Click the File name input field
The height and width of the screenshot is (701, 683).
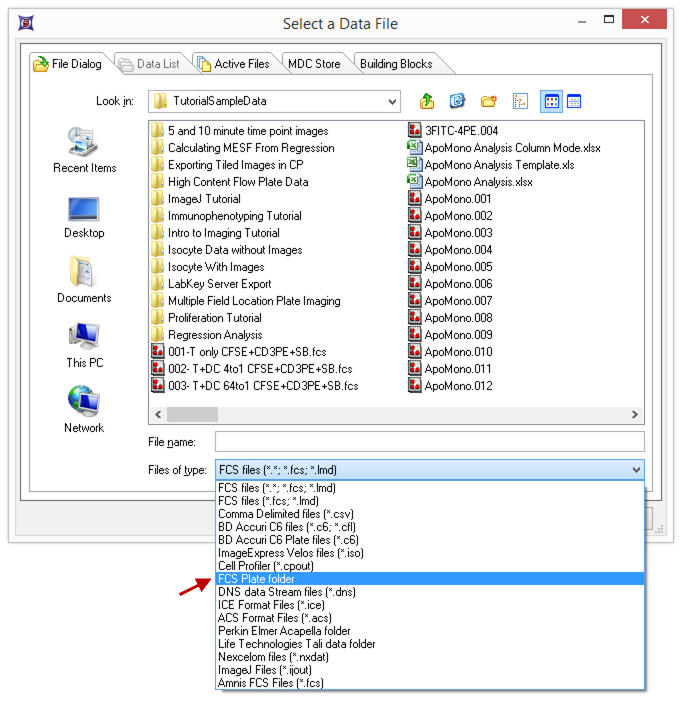429,441
